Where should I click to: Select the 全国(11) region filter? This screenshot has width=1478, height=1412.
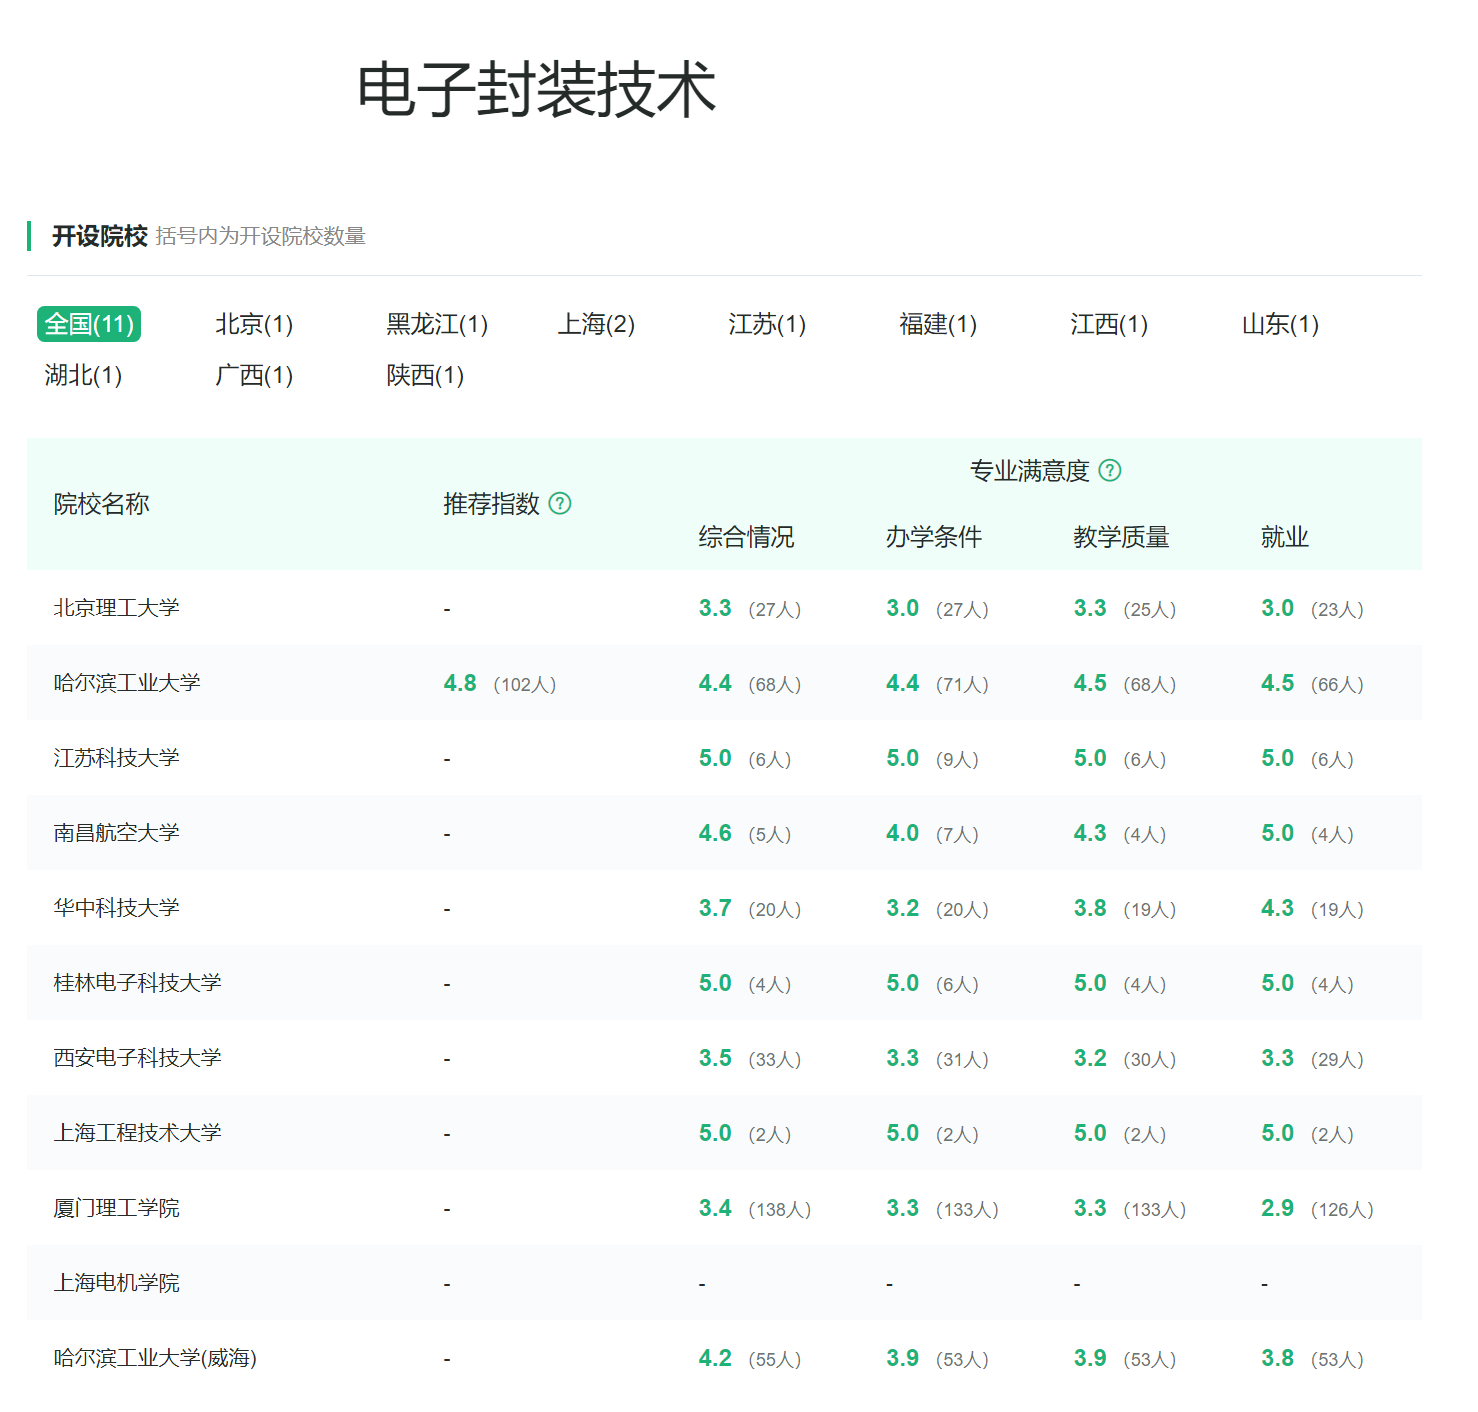91,324
